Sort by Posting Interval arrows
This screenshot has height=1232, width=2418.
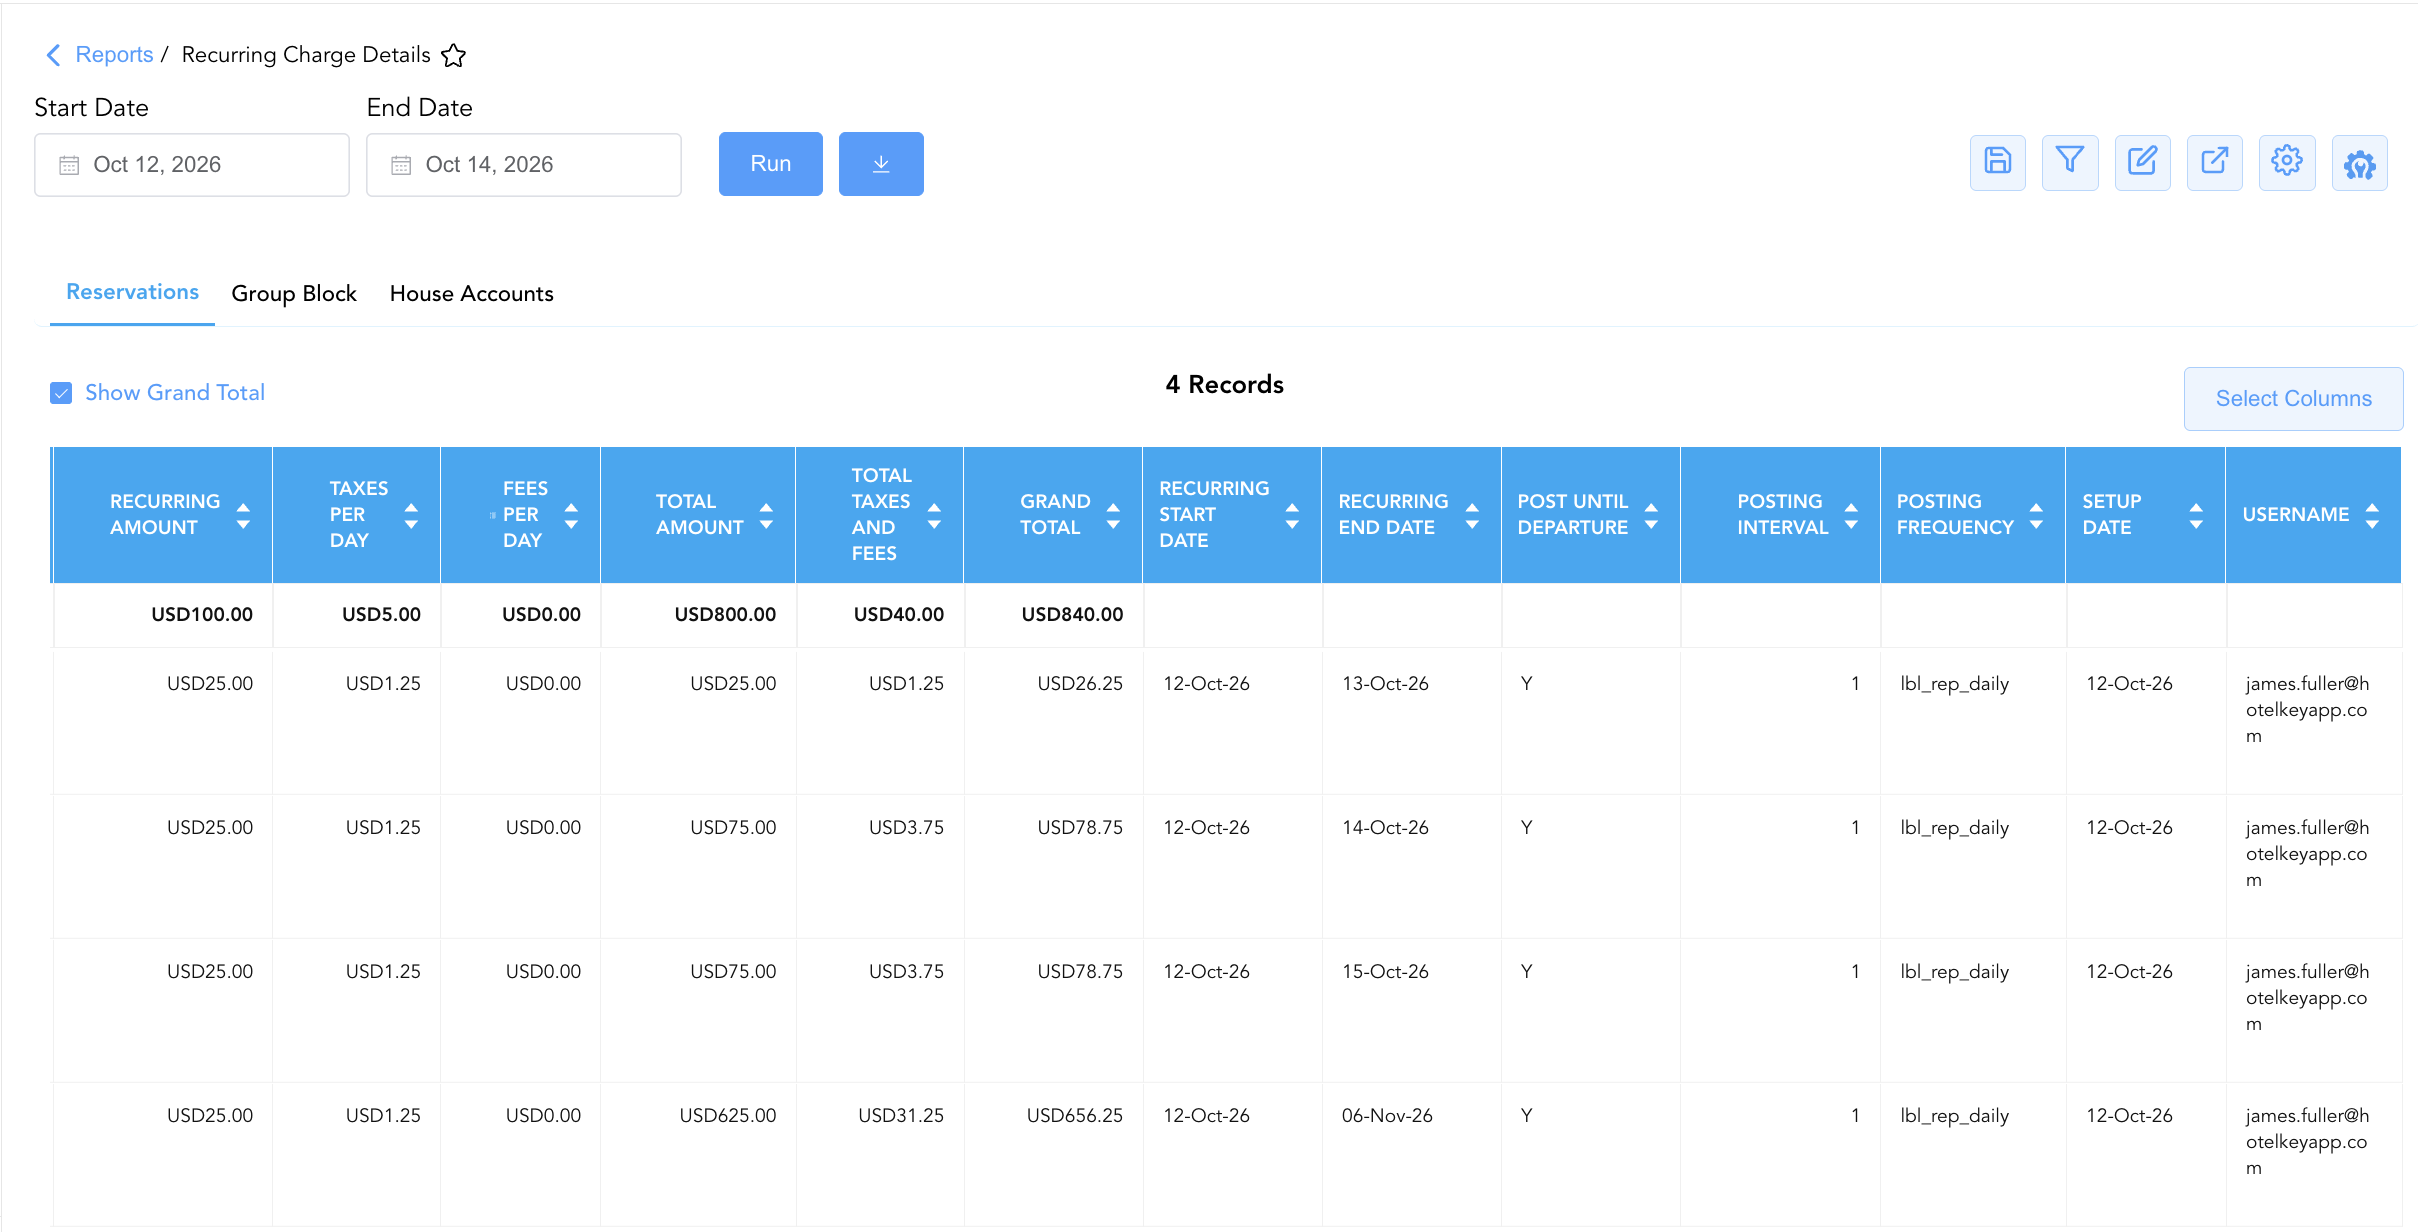(x=1851, y=516)
